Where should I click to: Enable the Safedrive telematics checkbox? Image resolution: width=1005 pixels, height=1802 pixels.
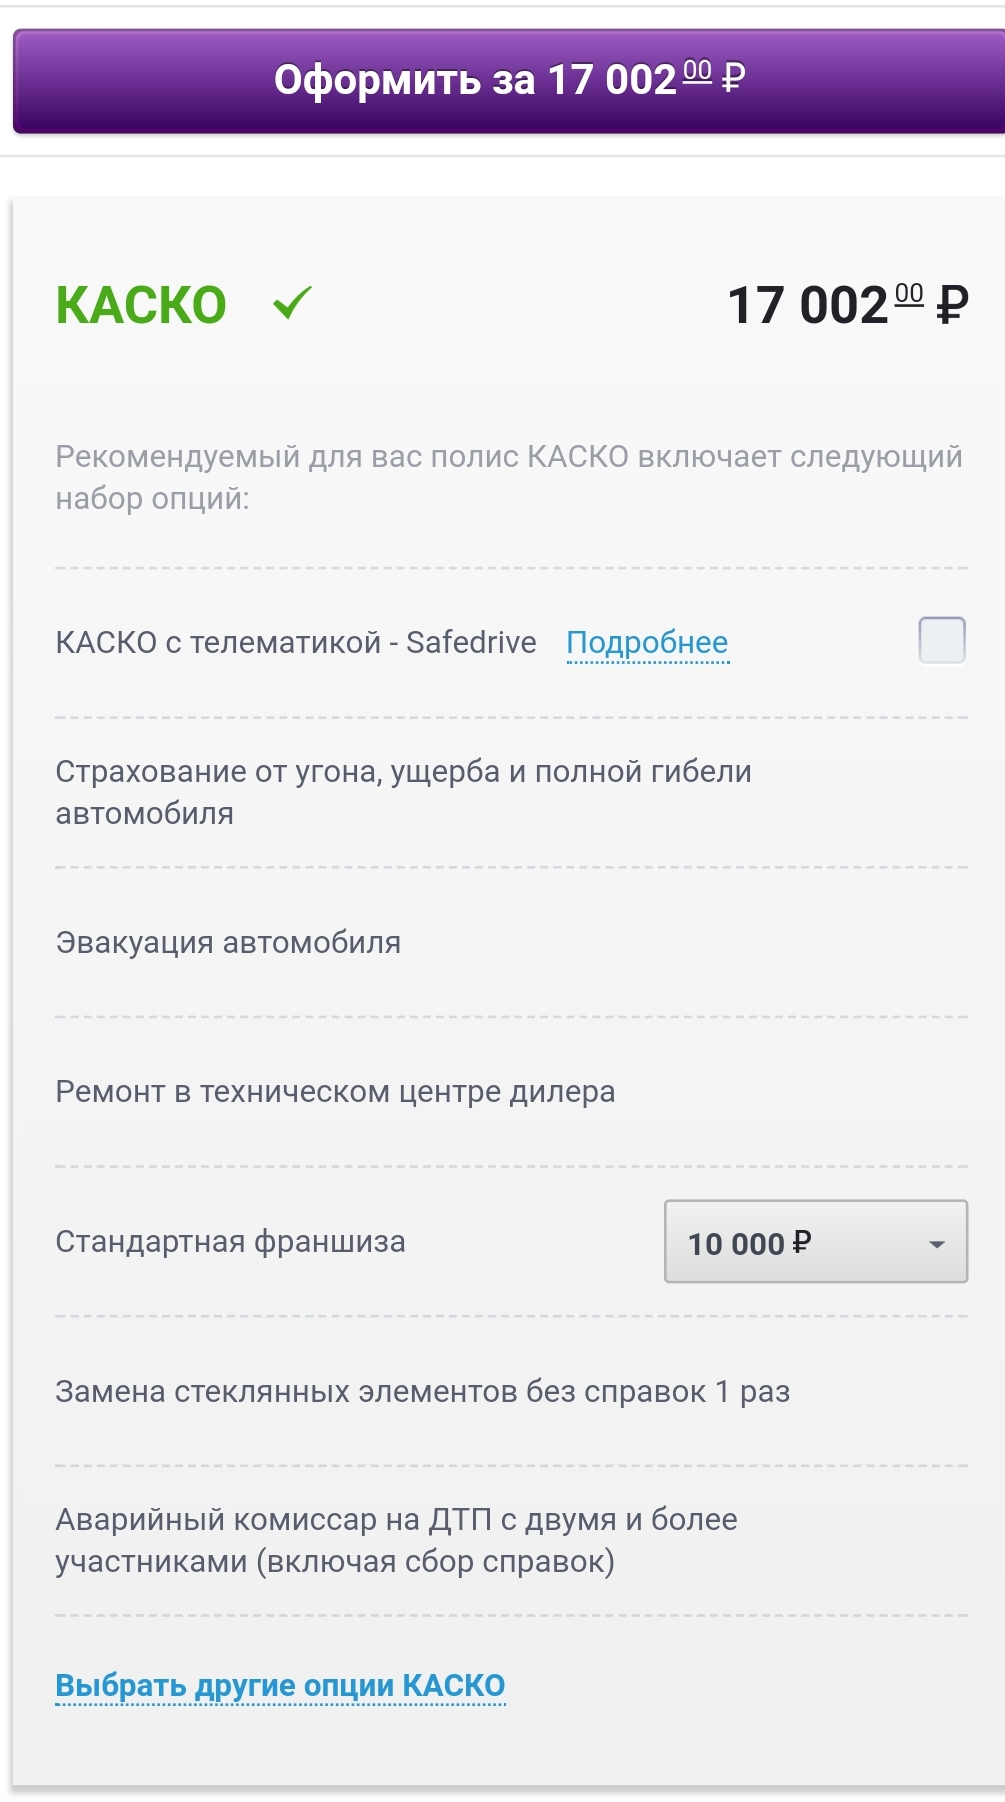[x=941, y=640]
